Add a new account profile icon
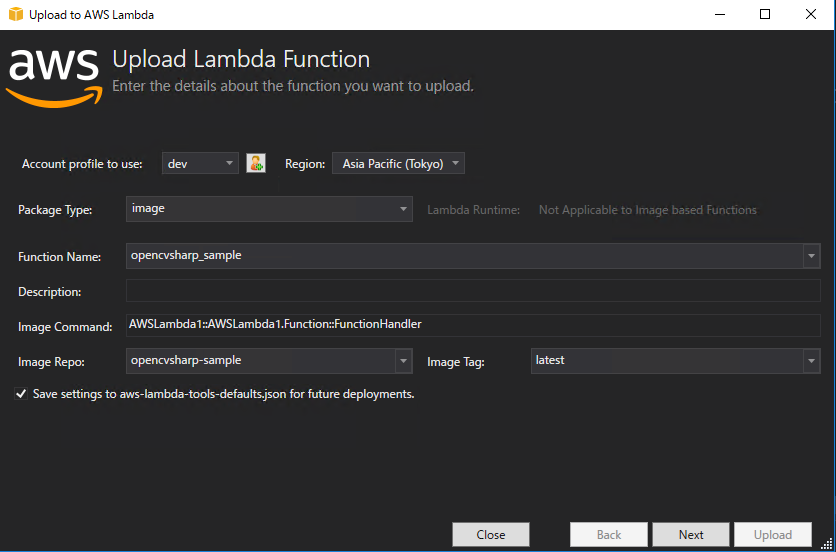The image size is (836, 552). pos(256,163)
